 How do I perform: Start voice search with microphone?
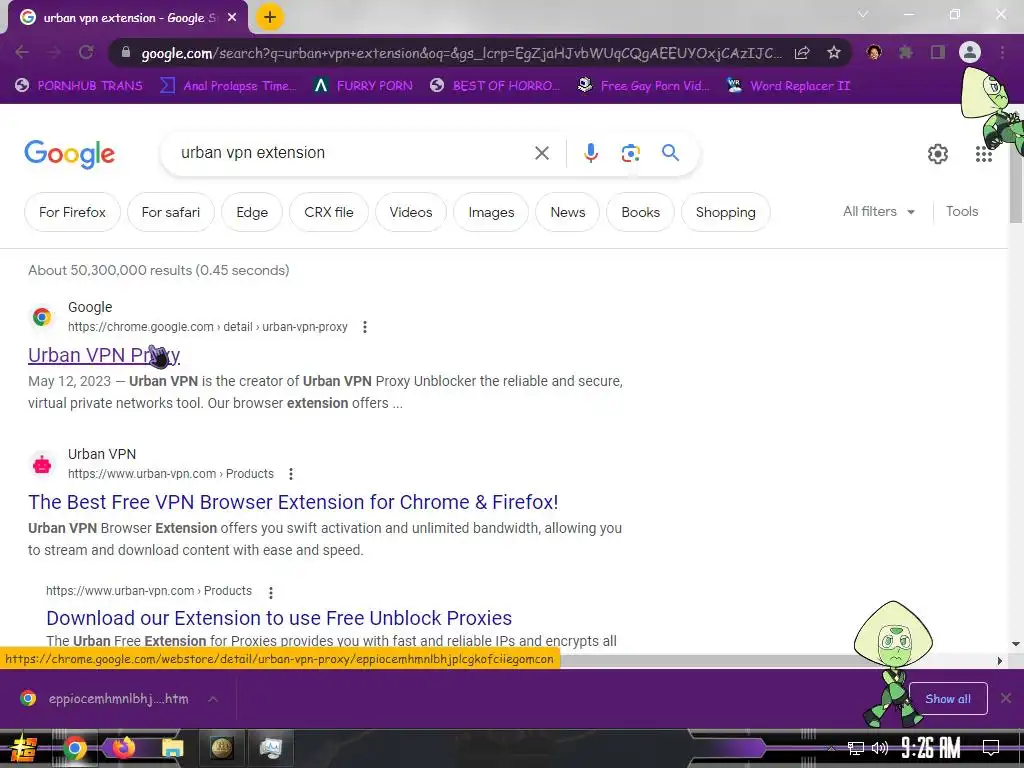[x=590, y=153]
